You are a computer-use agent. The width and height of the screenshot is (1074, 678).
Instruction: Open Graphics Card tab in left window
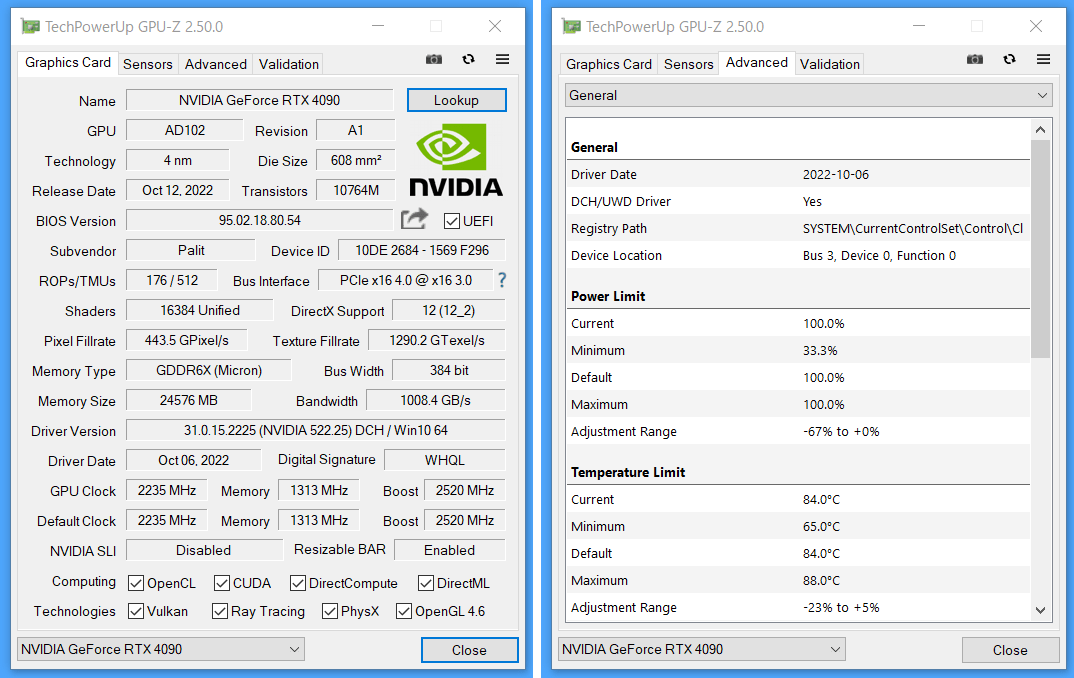(x=68, y=62)
